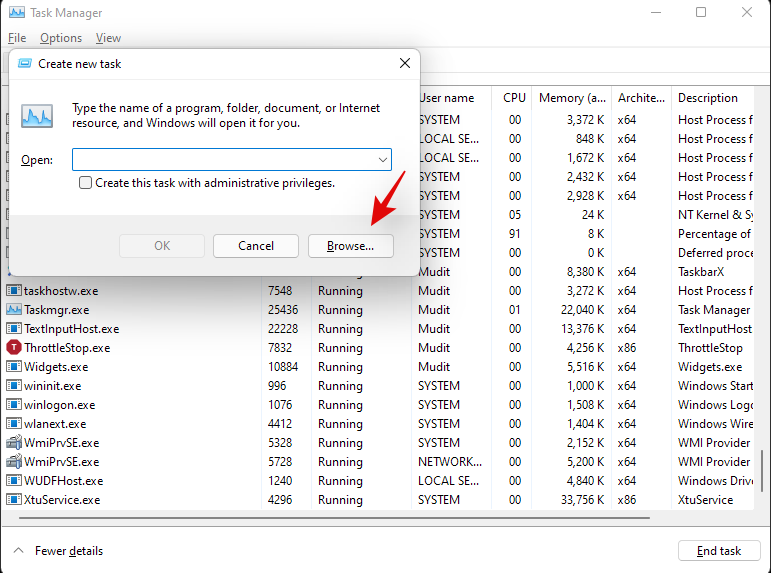Enable Create this task with administrative privileges
The height and width of the screenshot is (573, 771).
tap(86, 183)
